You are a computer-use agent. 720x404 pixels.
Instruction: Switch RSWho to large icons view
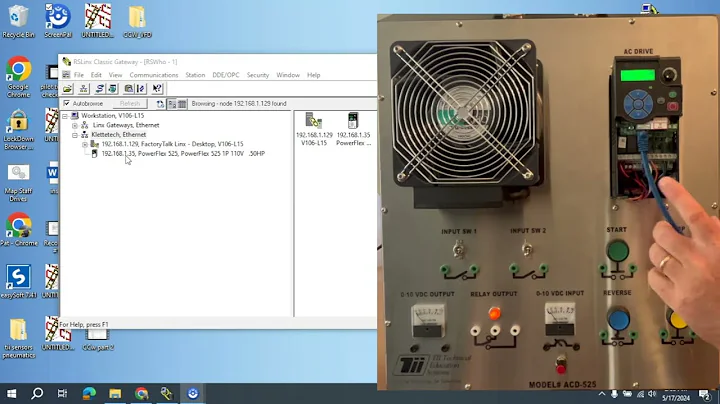click(x=172, y=104)
